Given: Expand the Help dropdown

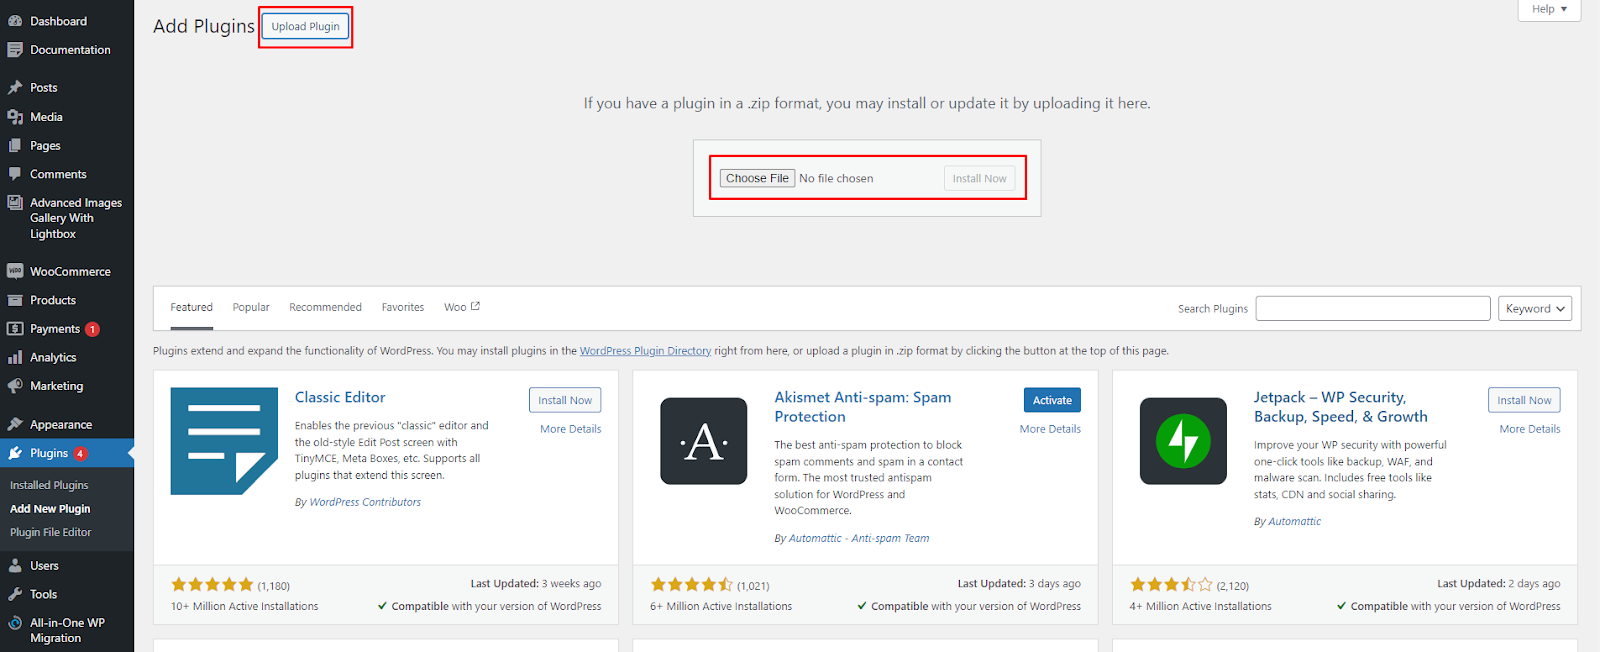Looking at the screenshot, I should (x=1549, y=9).
